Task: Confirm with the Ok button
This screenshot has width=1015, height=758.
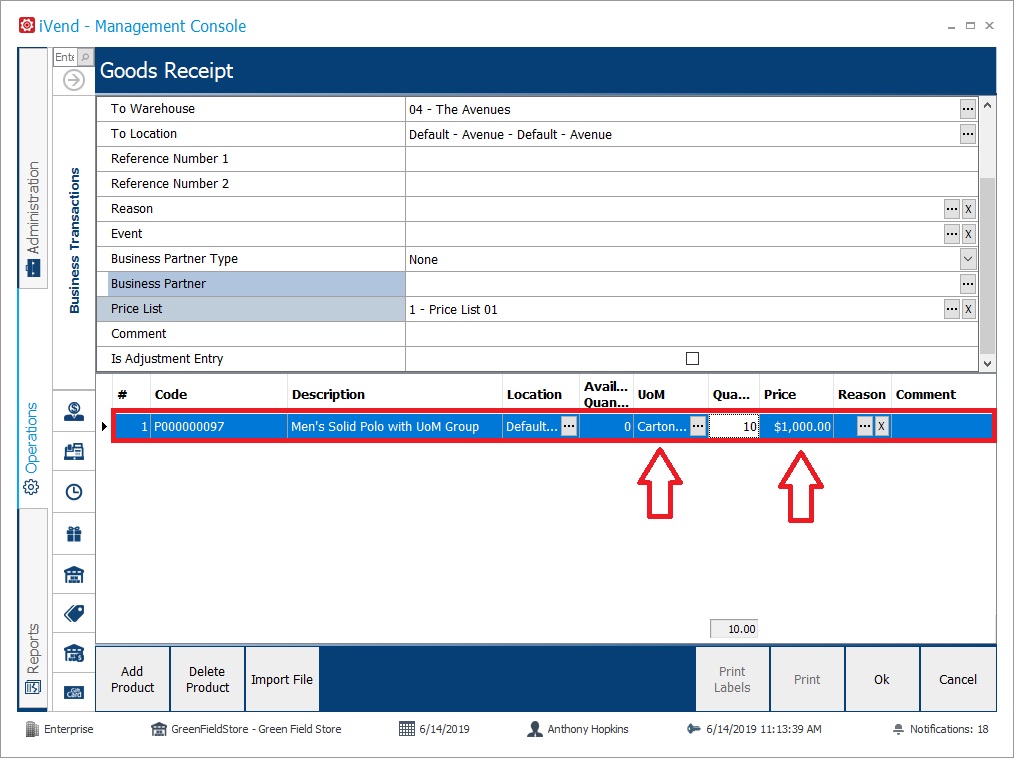Action: coord(882,679)
